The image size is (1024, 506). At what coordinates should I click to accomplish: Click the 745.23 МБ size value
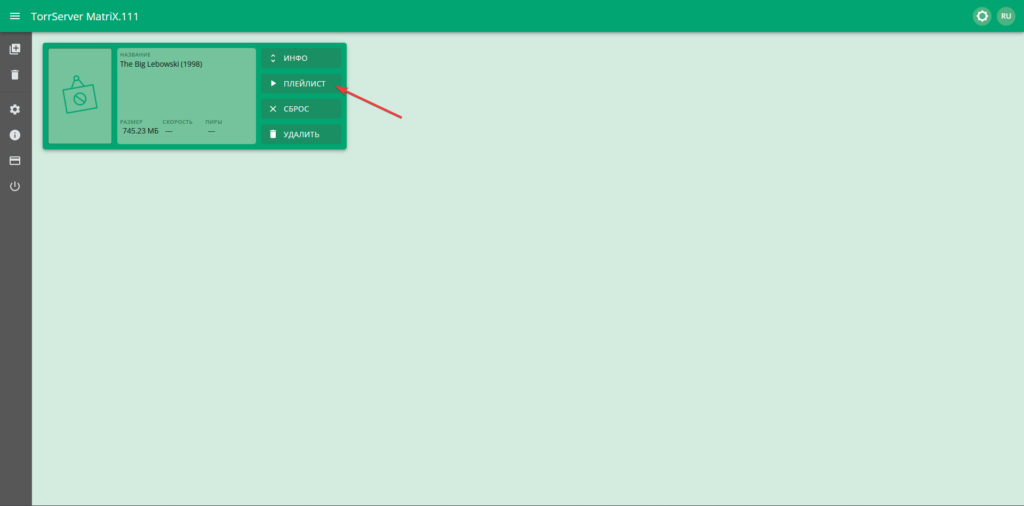click(x=140, y=131)
